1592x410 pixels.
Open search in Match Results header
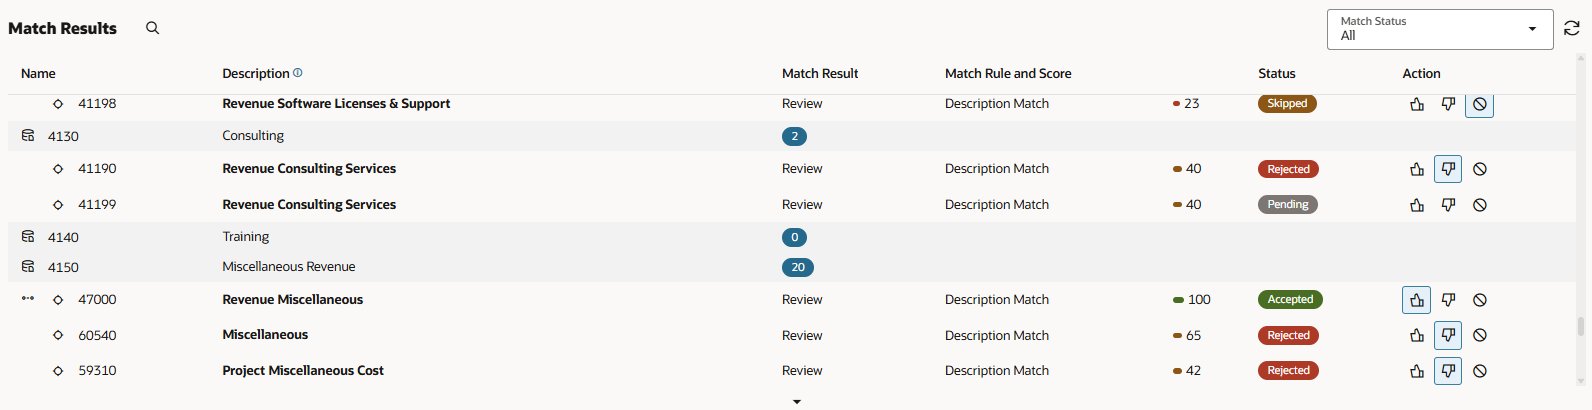[x=152, y=28]
